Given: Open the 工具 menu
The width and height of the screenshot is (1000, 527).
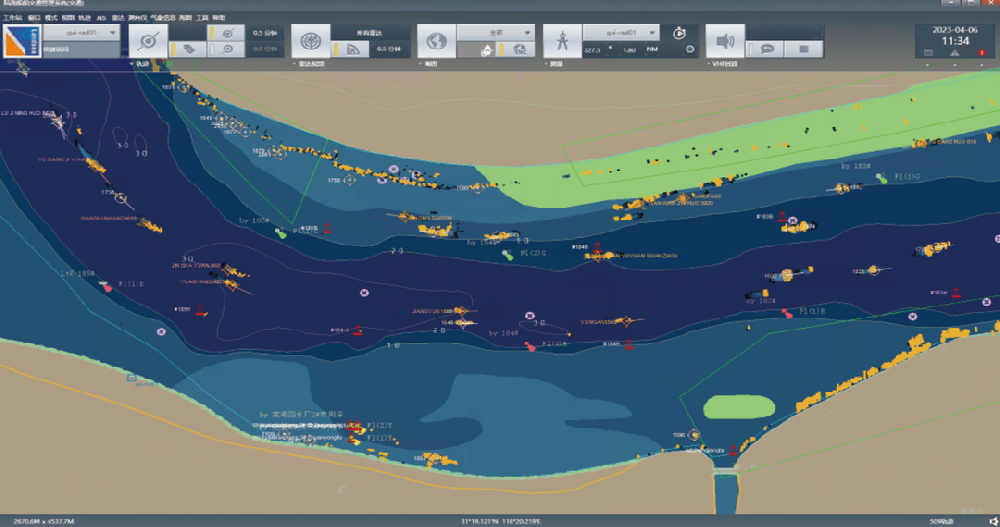Looking at the screenshot, I should [x=203, y=18].
